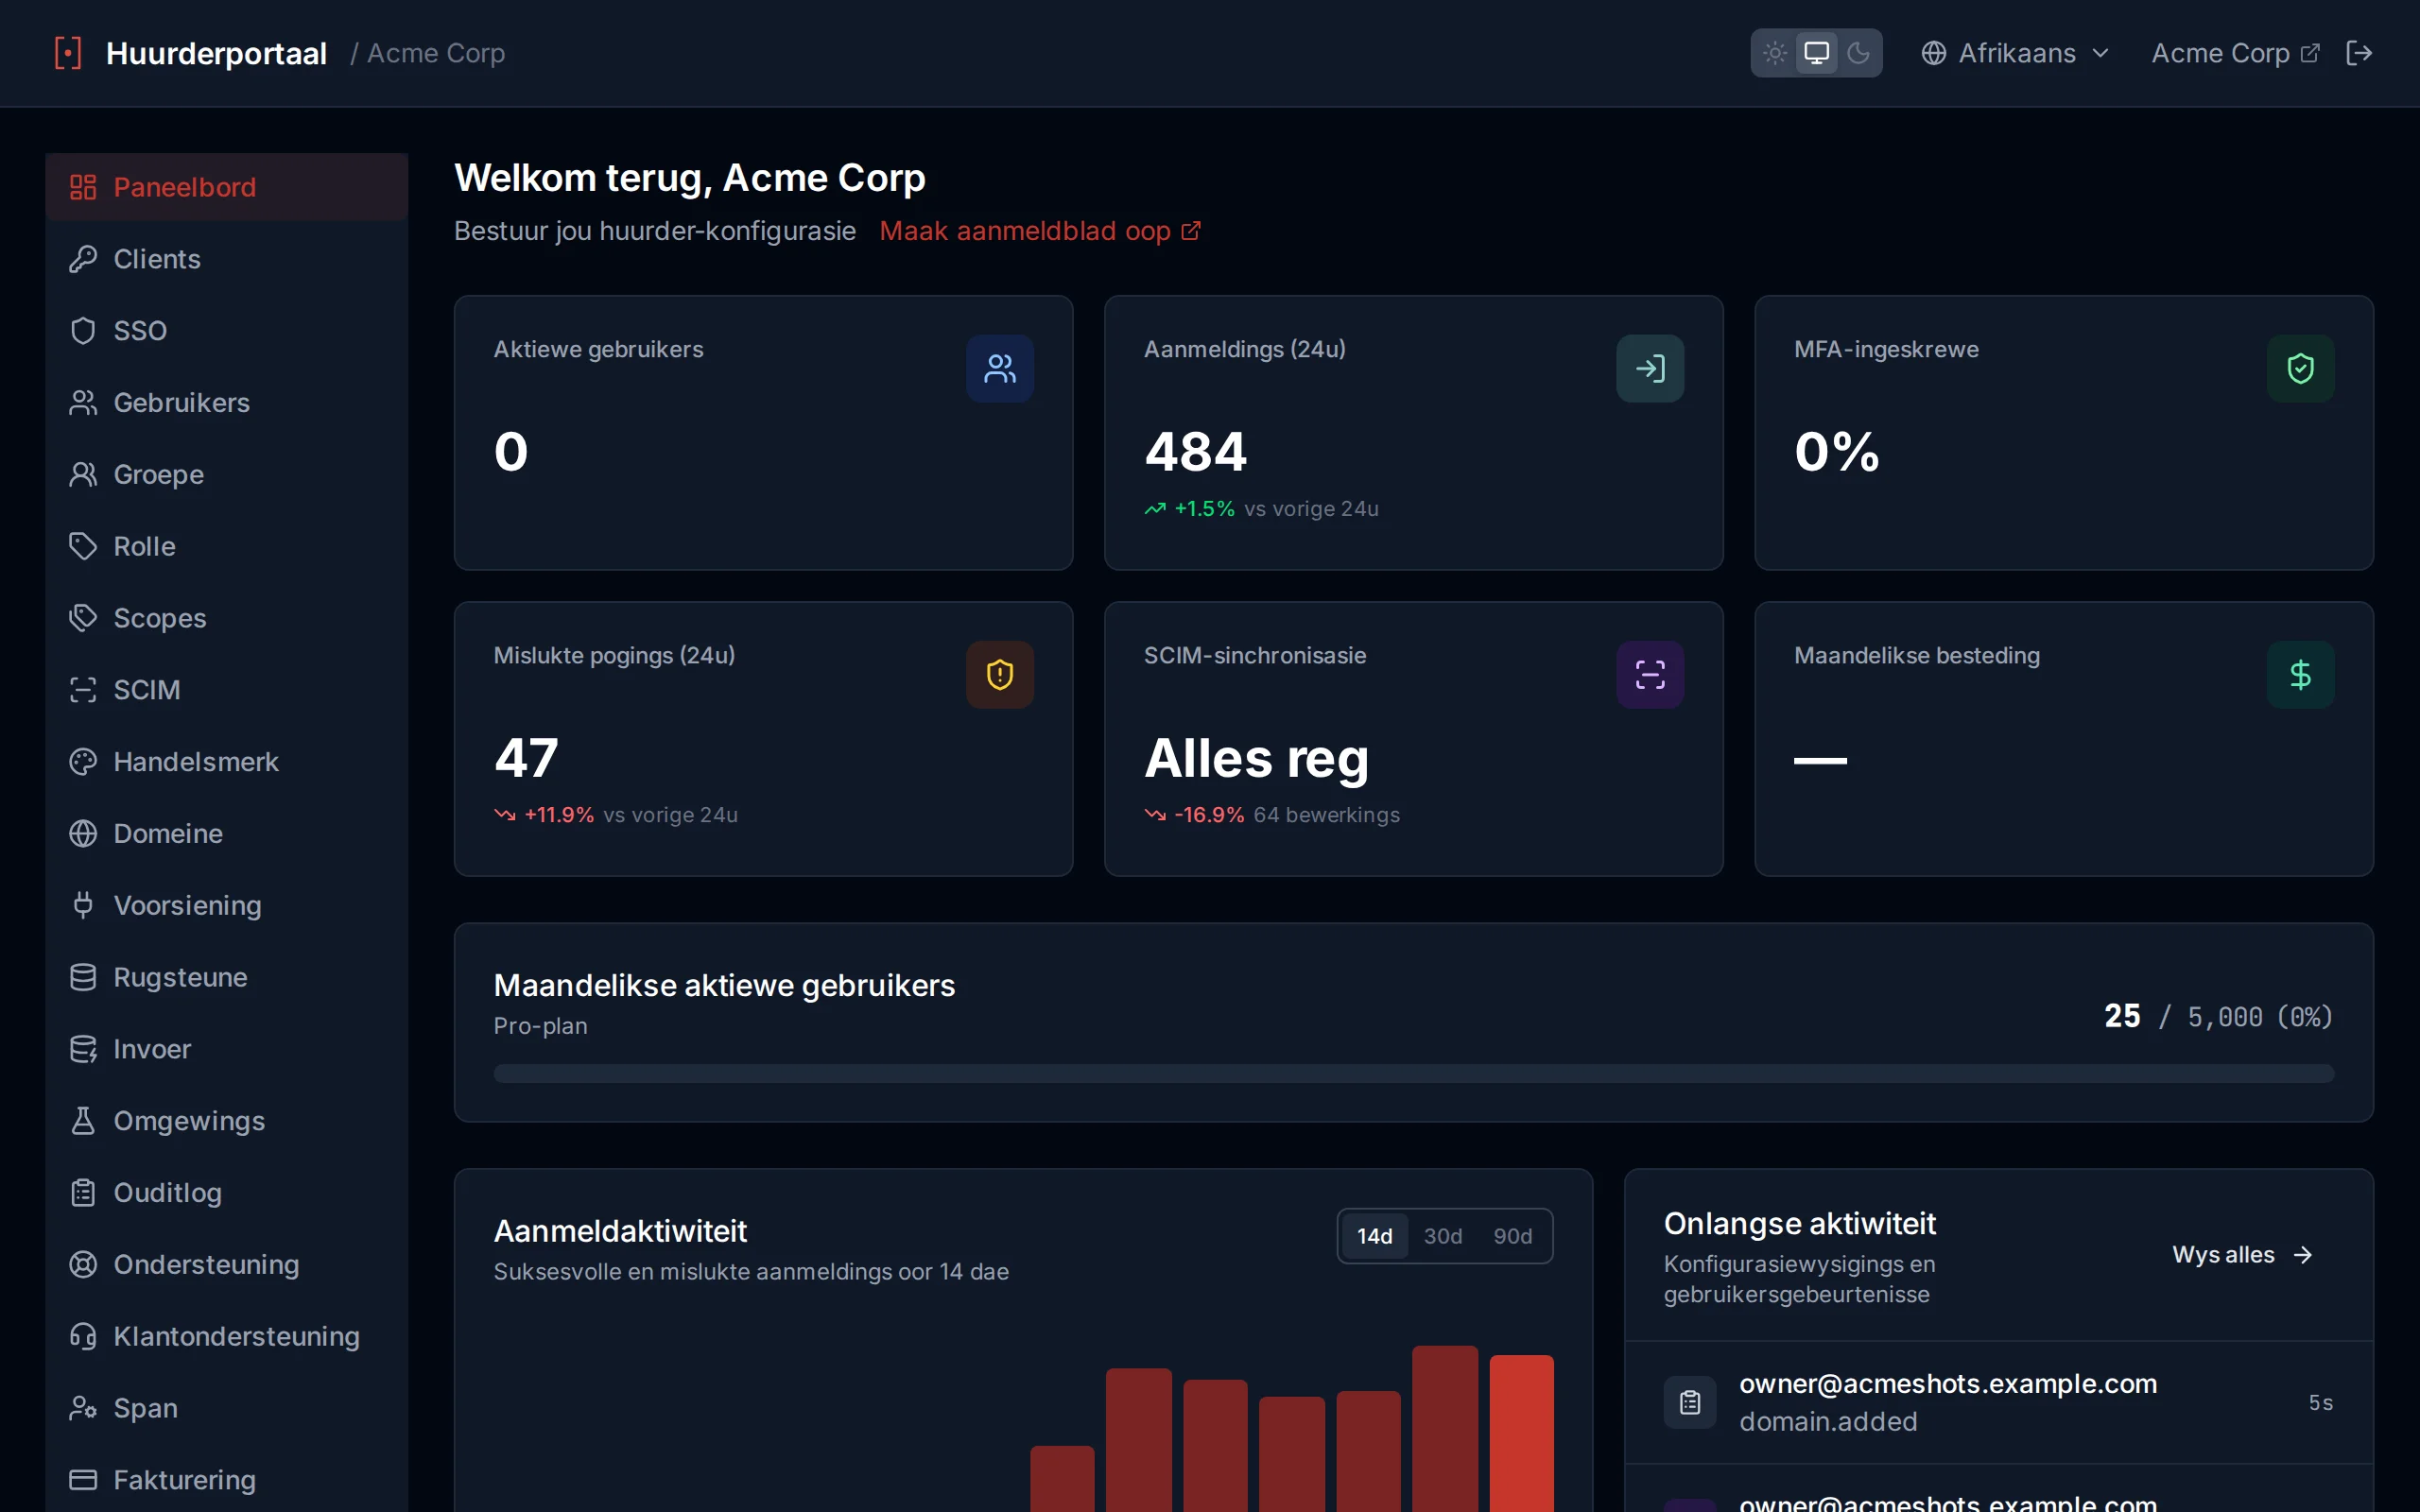Click the Mislukte pogings warning shield icon
2420x1512 pixels.
tap(1000, 675)
